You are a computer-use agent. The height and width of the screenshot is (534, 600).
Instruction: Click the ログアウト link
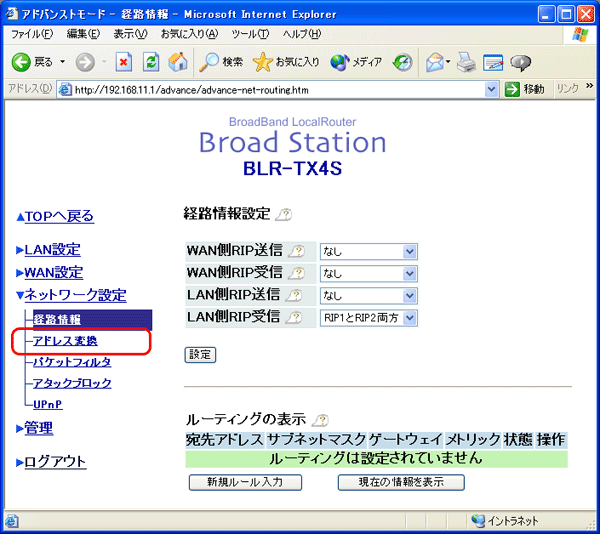click(x=55, y=461)
